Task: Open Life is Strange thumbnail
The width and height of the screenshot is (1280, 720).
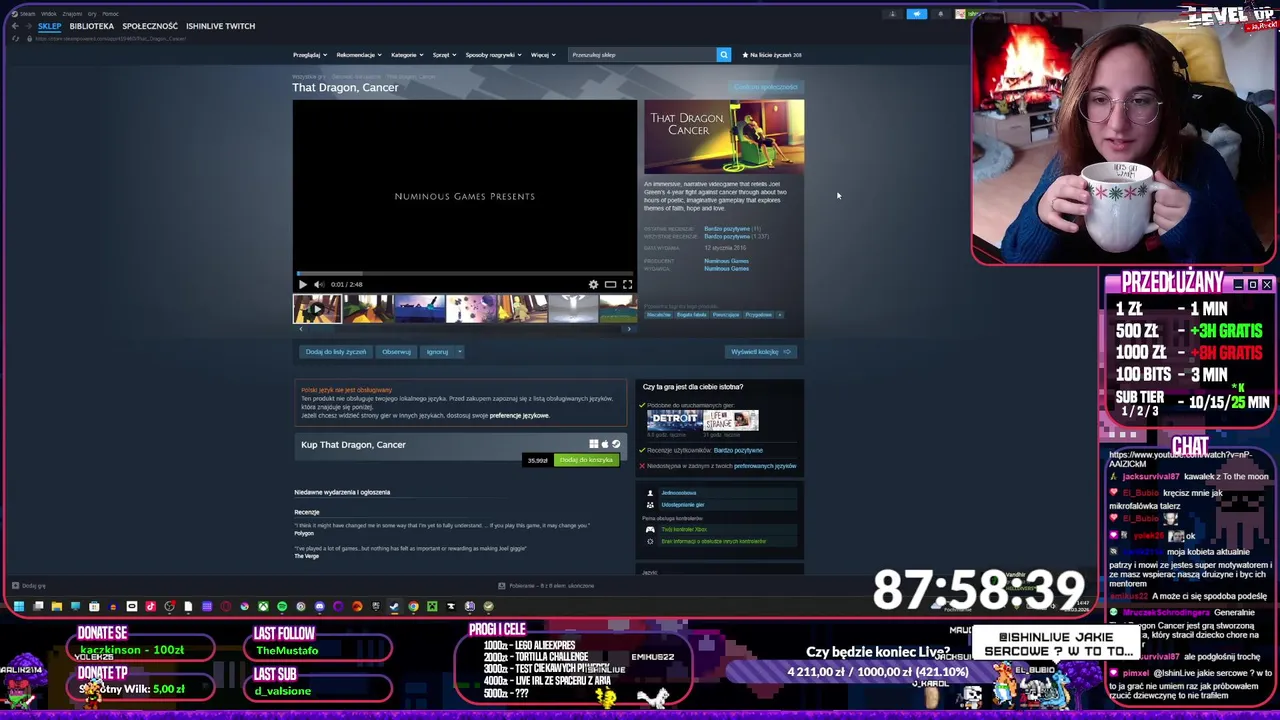Action: point(731,419)
